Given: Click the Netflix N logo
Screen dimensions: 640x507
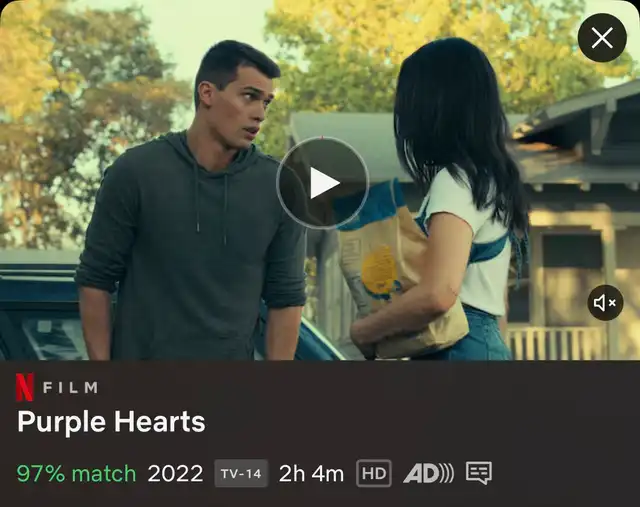Looking at the screenshot, I should (x=24, y=387).
